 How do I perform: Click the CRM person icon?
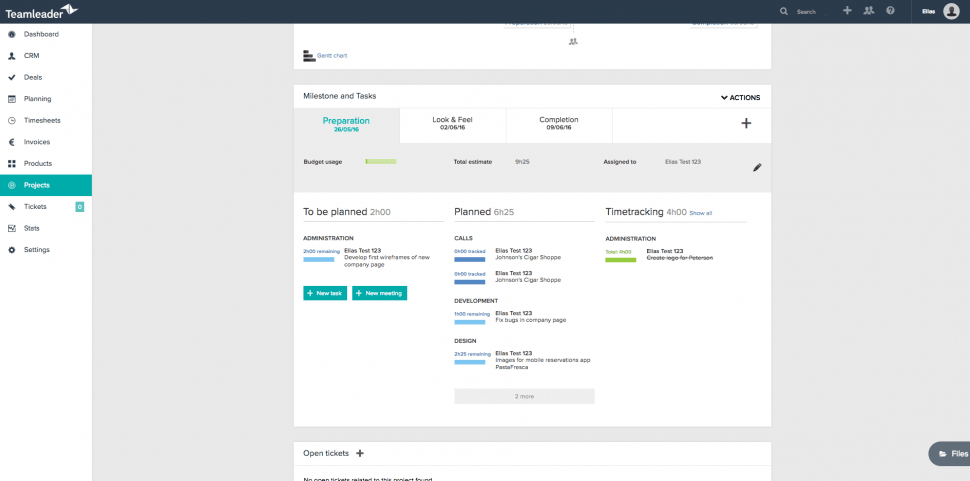(11, 56)
